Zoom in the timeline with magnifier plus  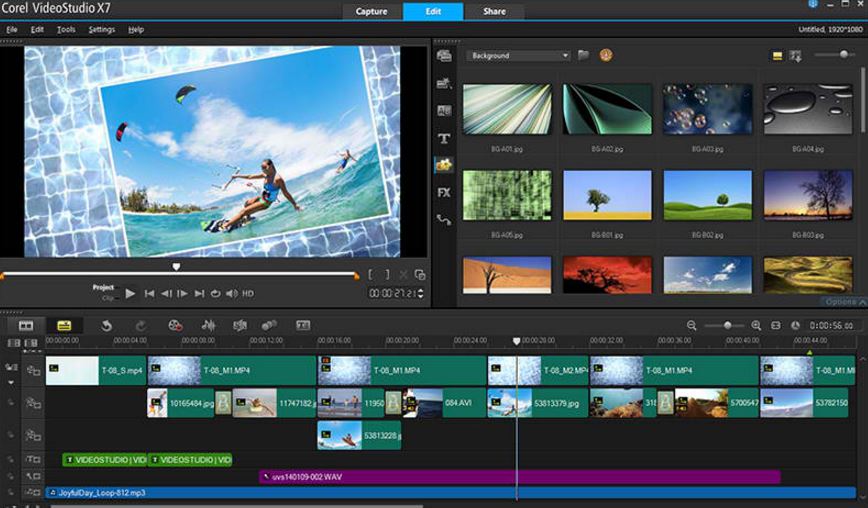pos(756,325)
